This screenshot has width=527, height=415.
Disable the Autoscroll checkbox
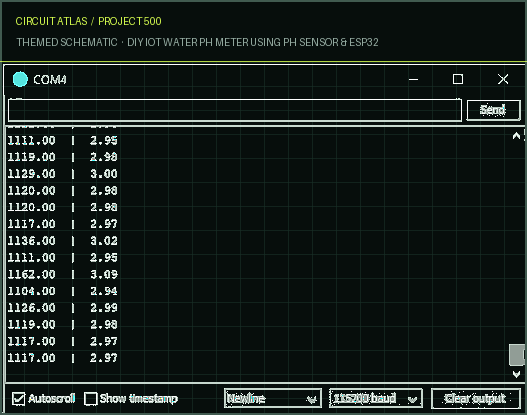18,399
